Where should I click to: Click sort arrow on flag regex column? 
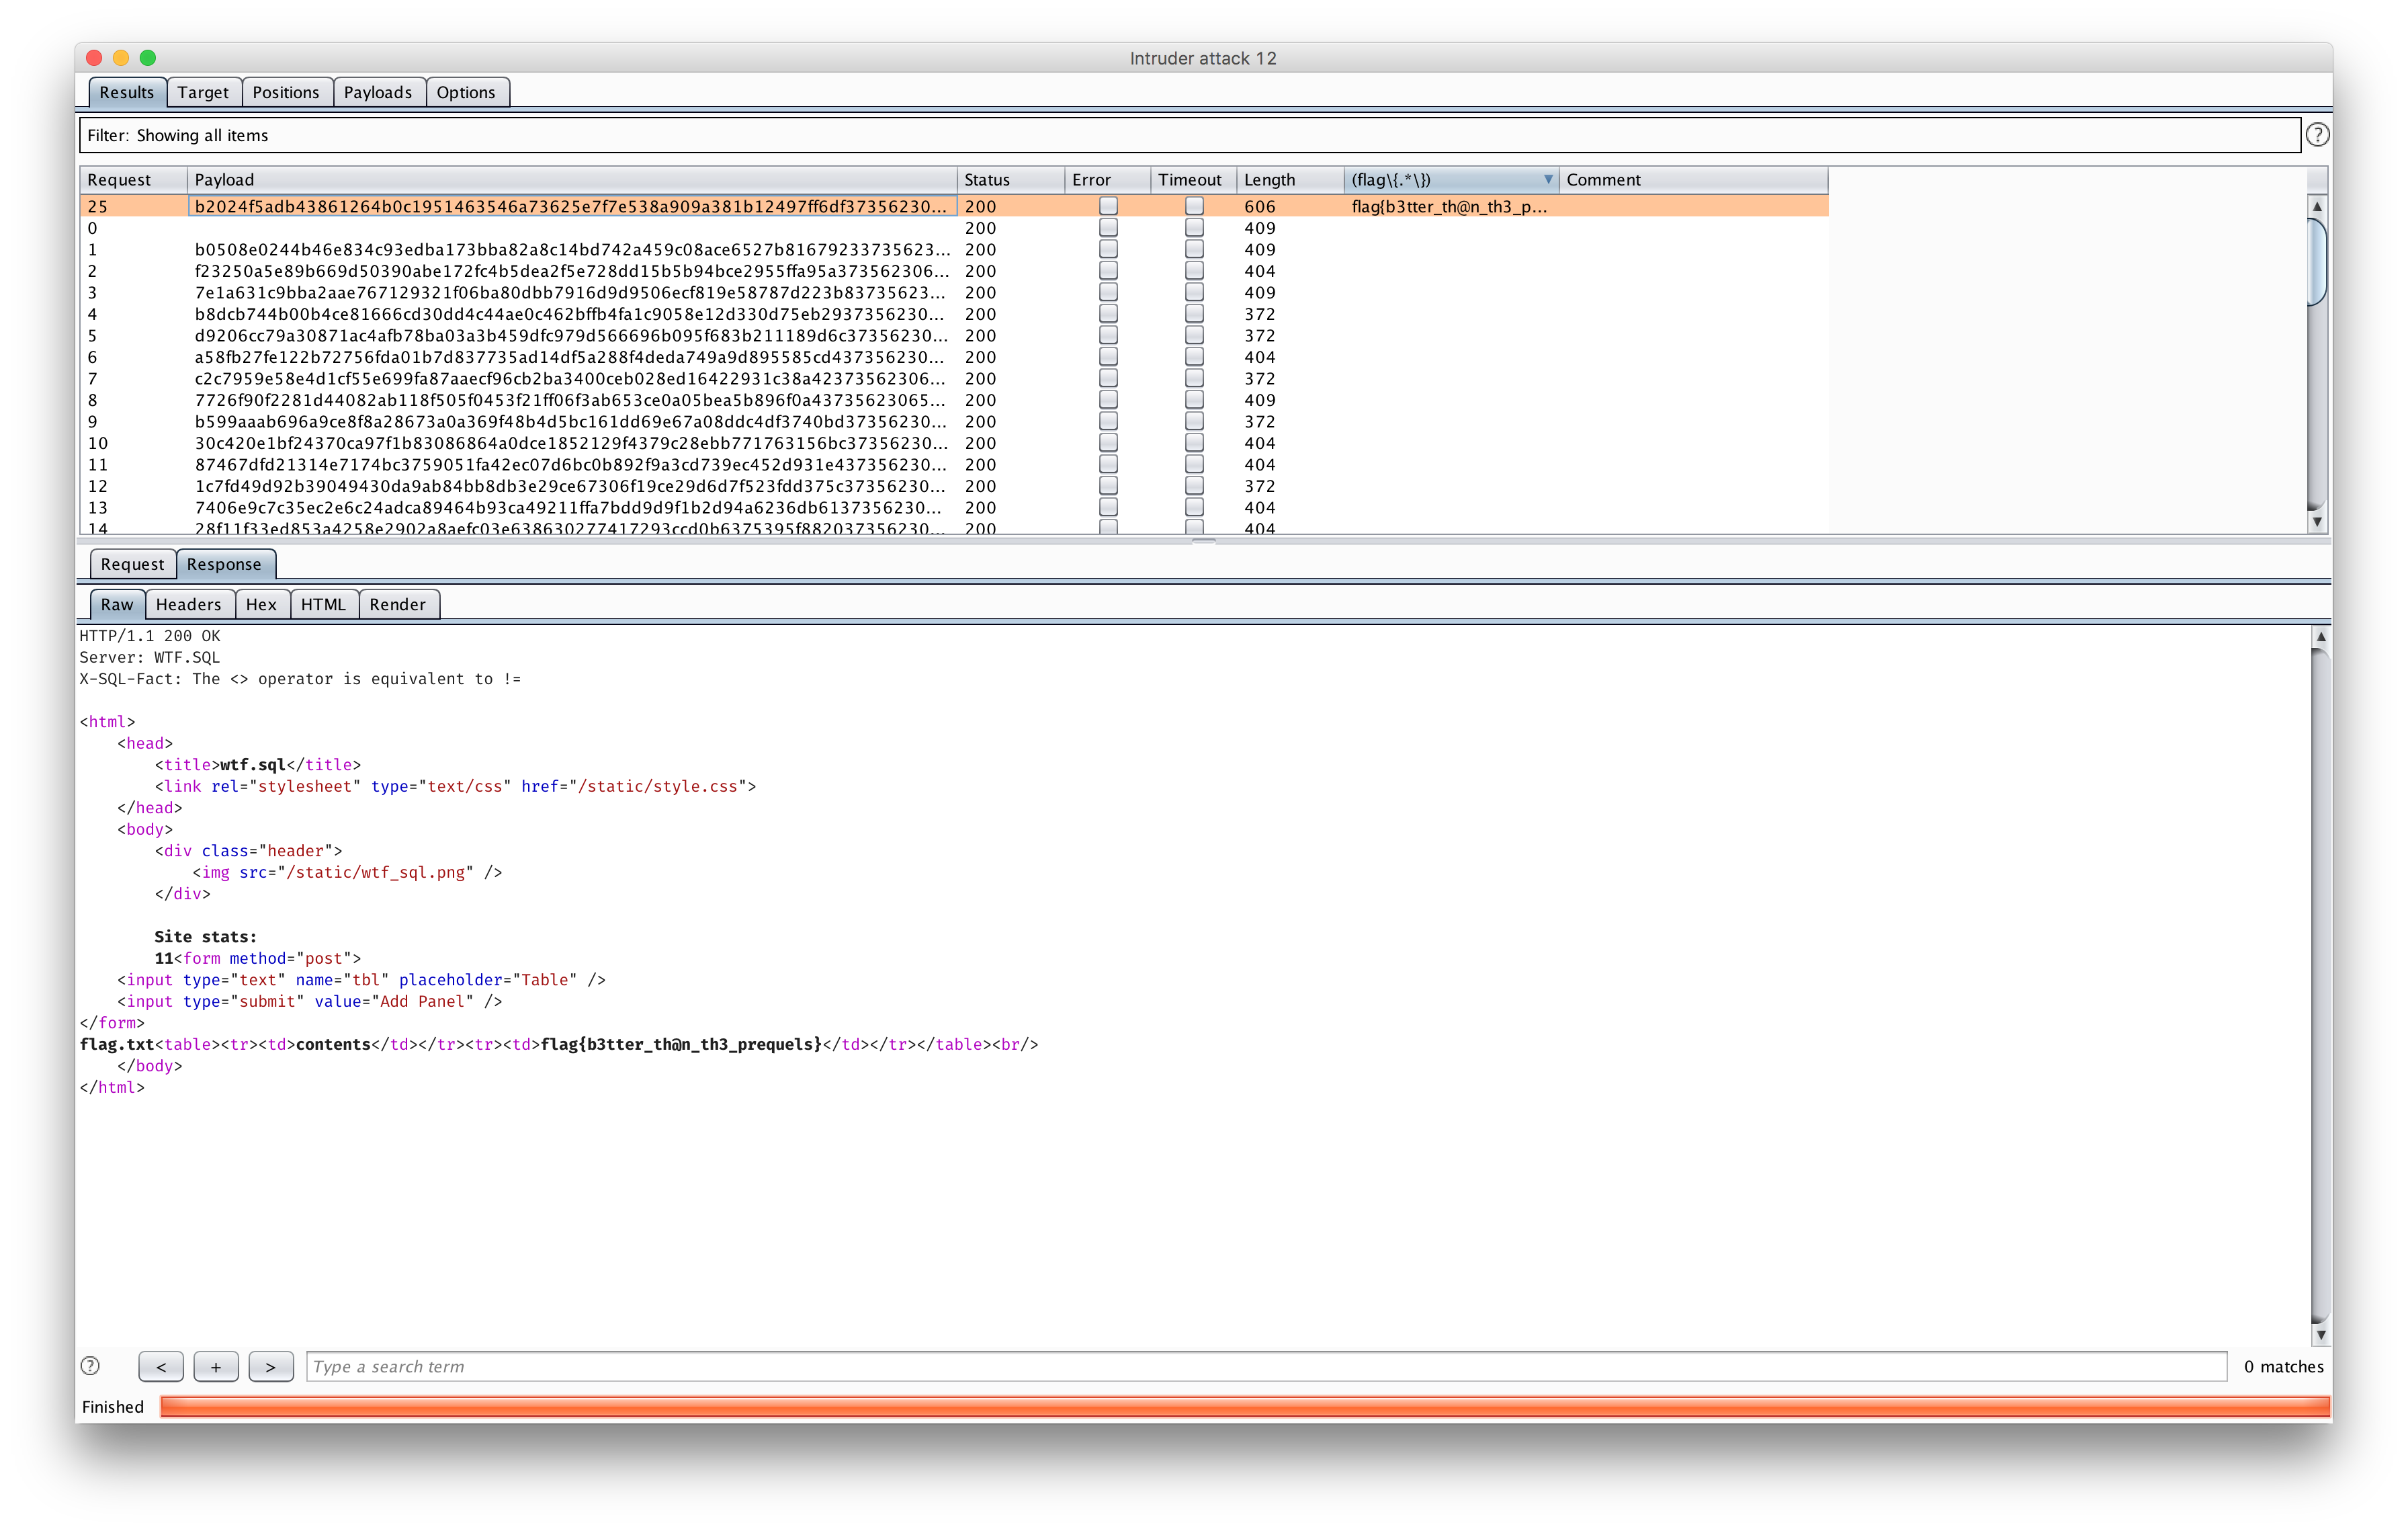tap(1547, 180)
